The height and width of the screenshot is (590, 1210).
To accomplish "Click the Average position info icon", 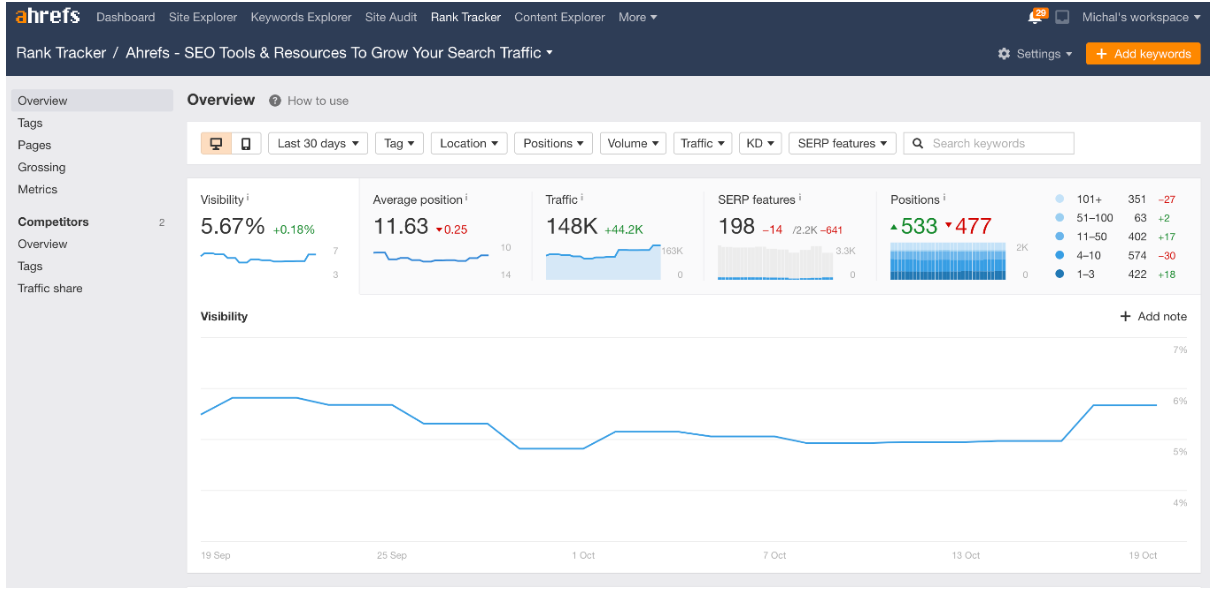I will pyautogui.click(x=467, y=198).
